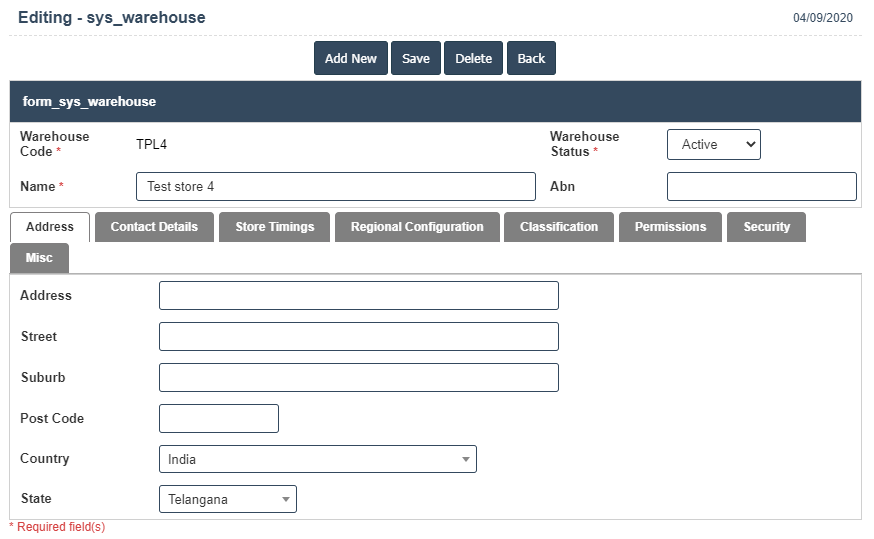
Task: Click the Name field containing Test store 4
Action: pos(335,187)
